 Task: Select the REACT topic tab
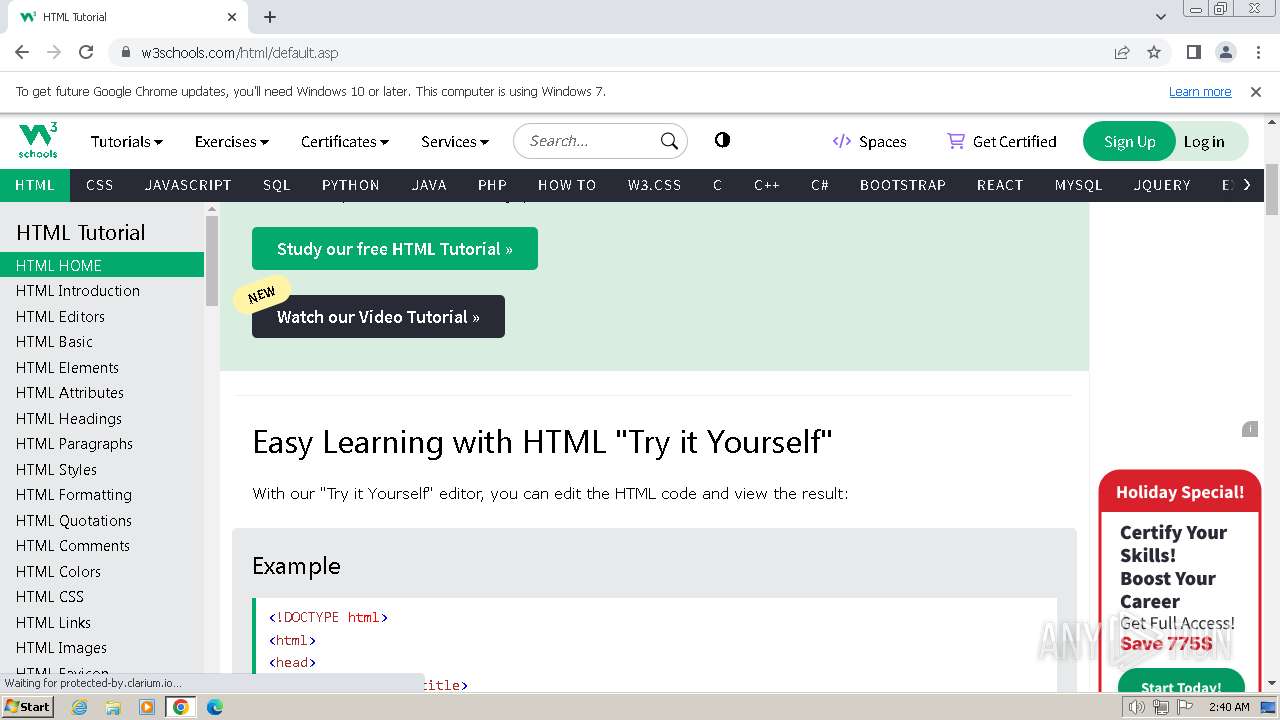click(x=1000, y=185)
